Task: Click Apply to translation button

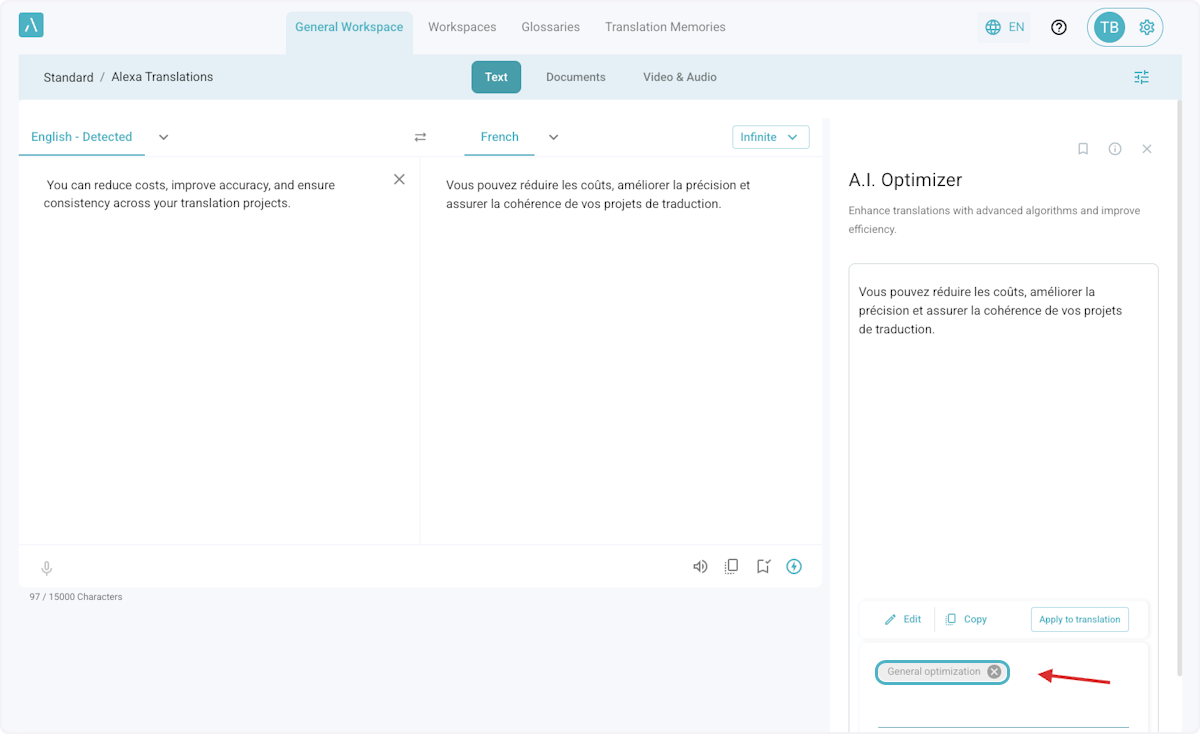Action: click(1079, 619)
